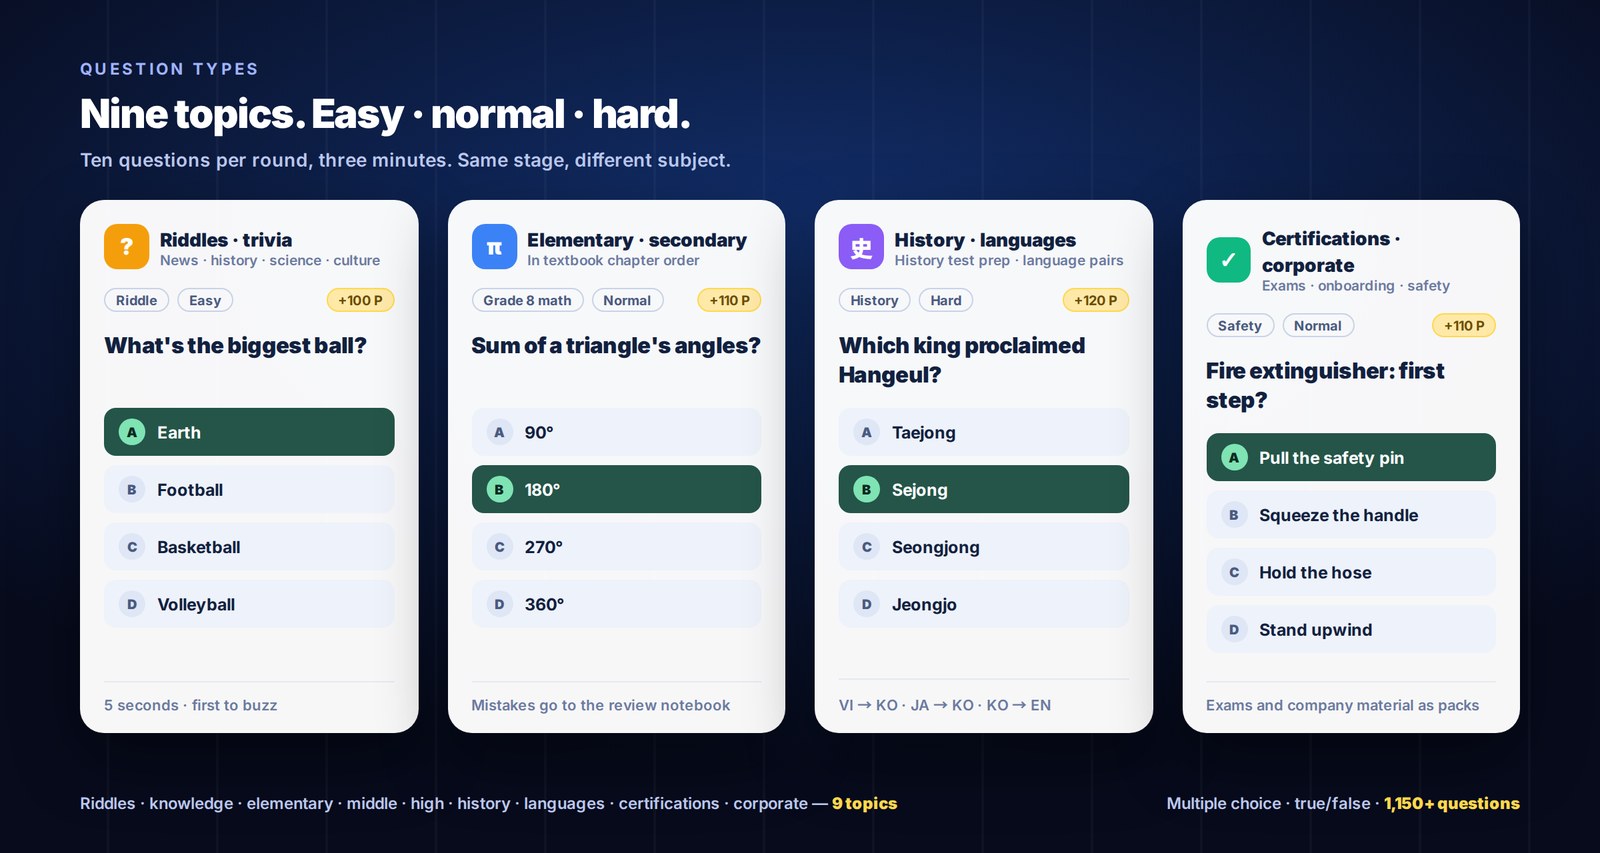Choose Stand upwind as the answer
Image resolution: width=1600 pixels, height=853 pixels.
1351,630
